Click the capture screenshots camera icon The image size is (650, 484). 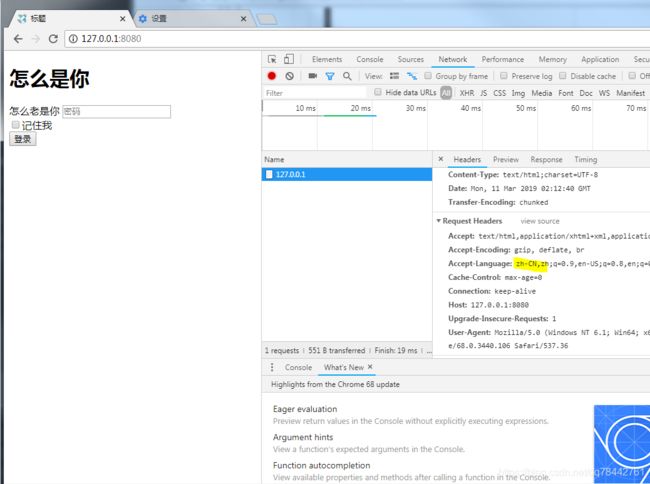tap(313, 76)
